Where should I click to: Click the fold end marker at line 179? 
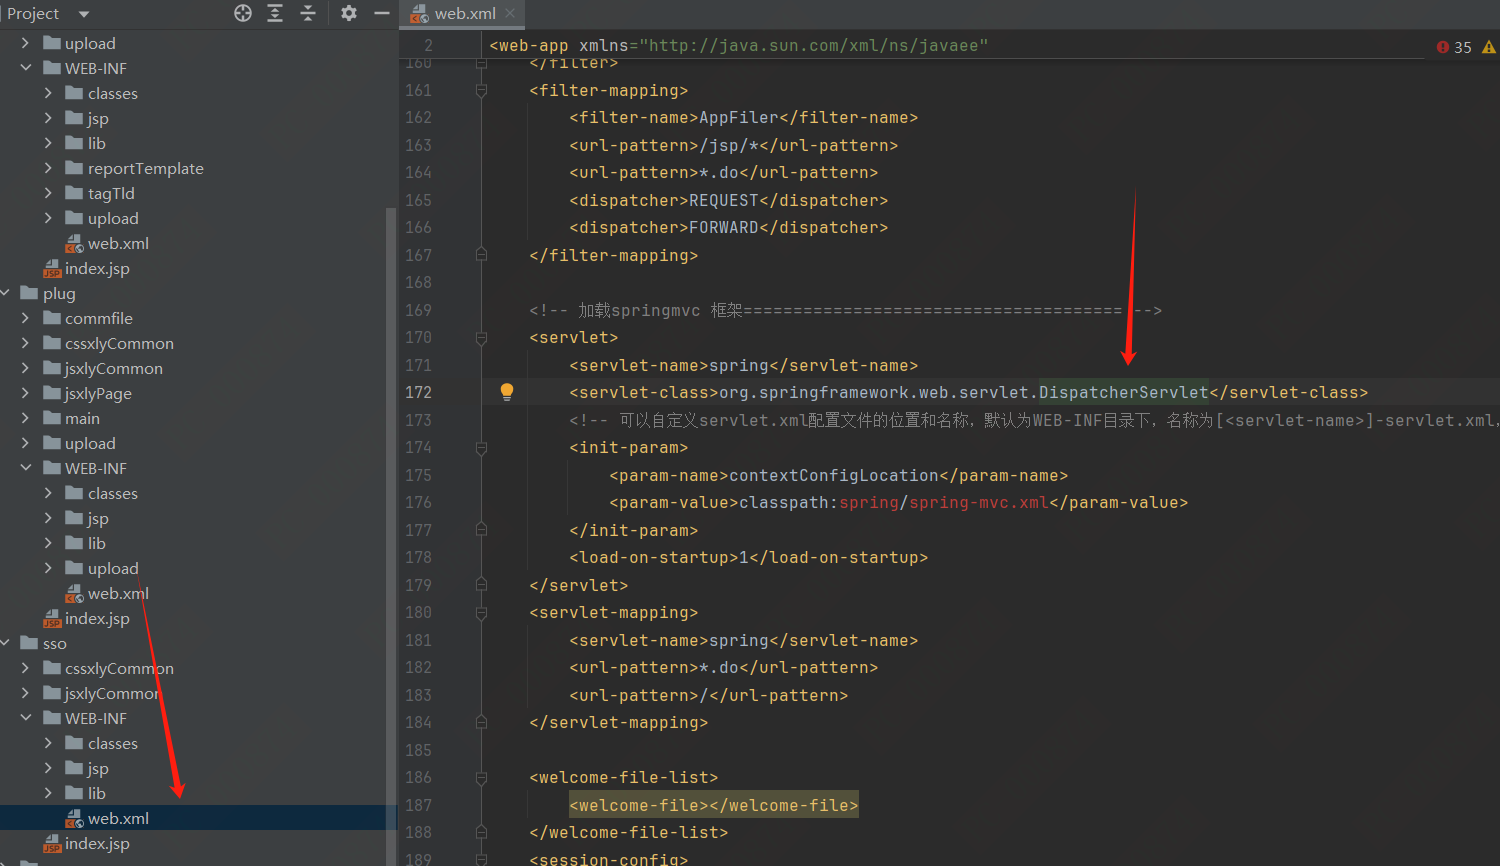click(x=481, y=585)
